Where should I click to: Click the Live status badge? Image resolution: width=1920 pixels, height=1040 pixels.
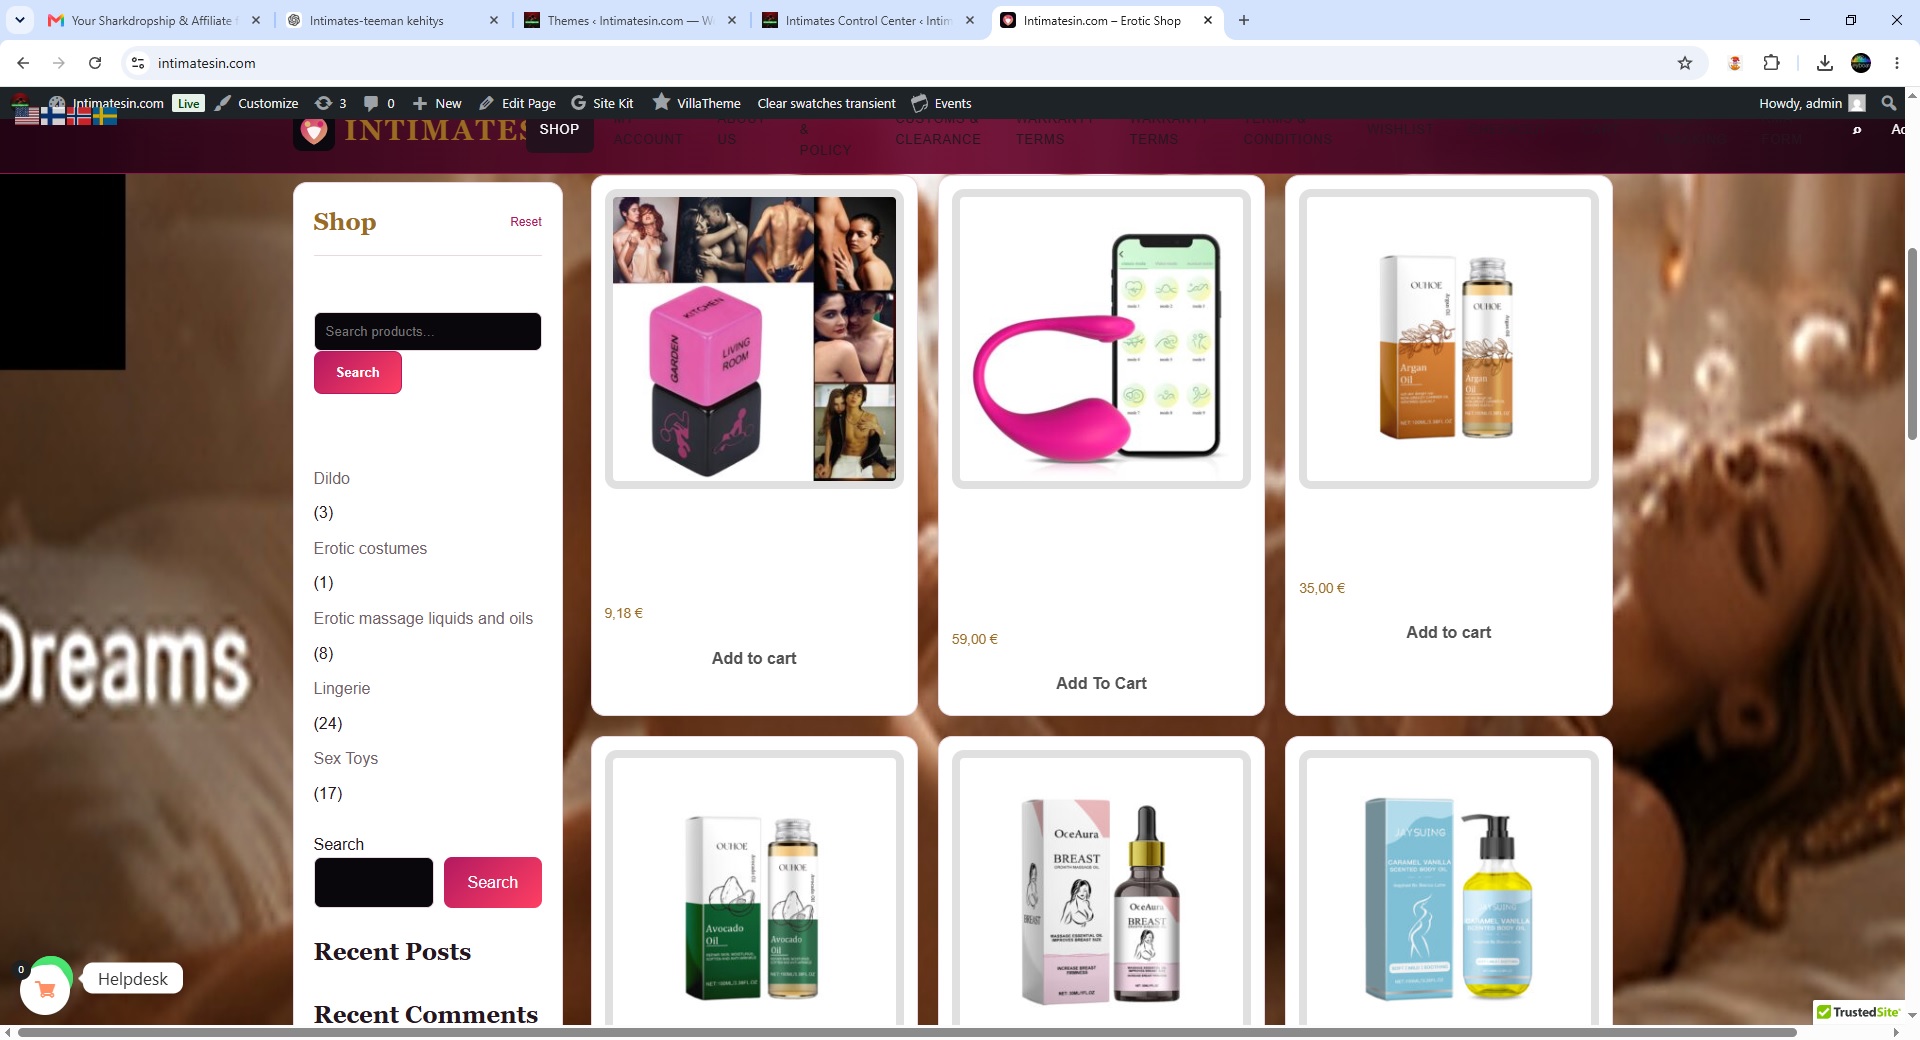[188, 103]
